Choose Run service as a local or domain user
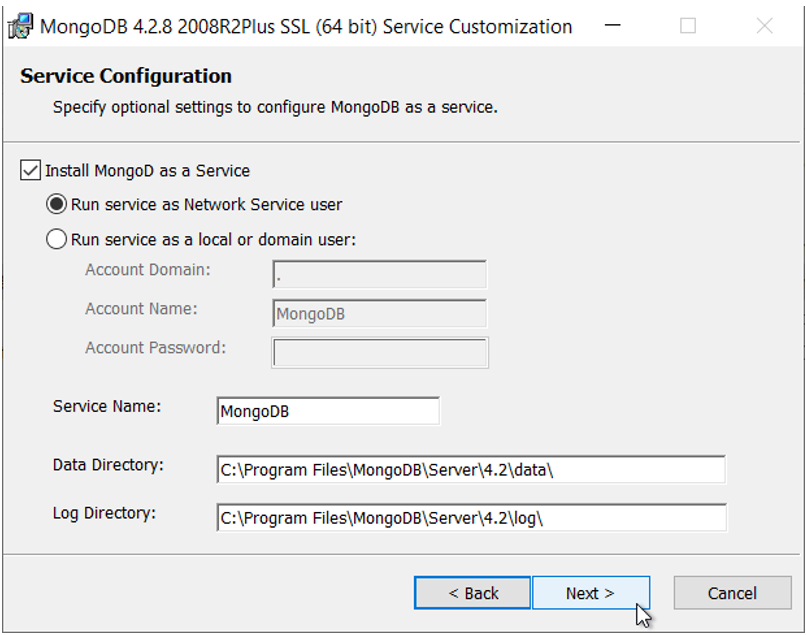806x635 pixels. pyautogui.click(x=57, y=240)
